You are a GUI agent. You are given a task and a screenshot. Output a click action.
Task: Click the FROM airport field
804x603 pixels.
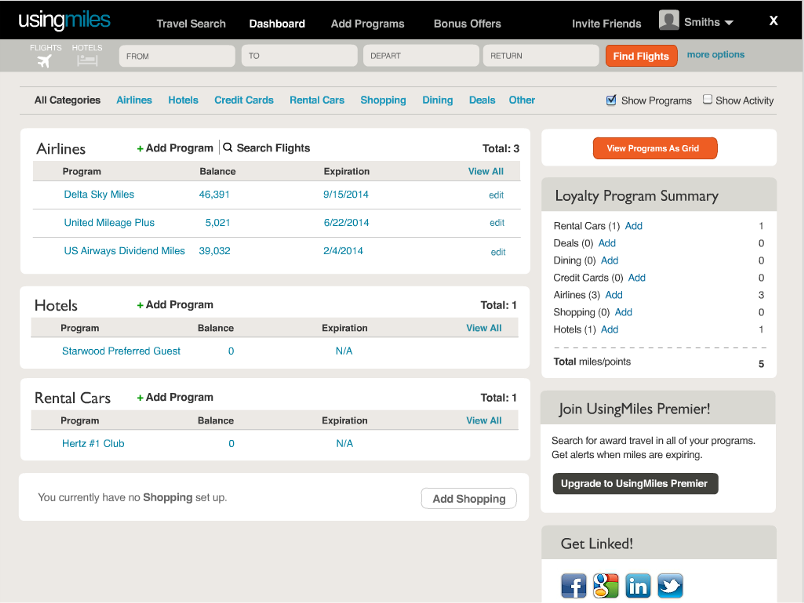click(x=177, y=56)
